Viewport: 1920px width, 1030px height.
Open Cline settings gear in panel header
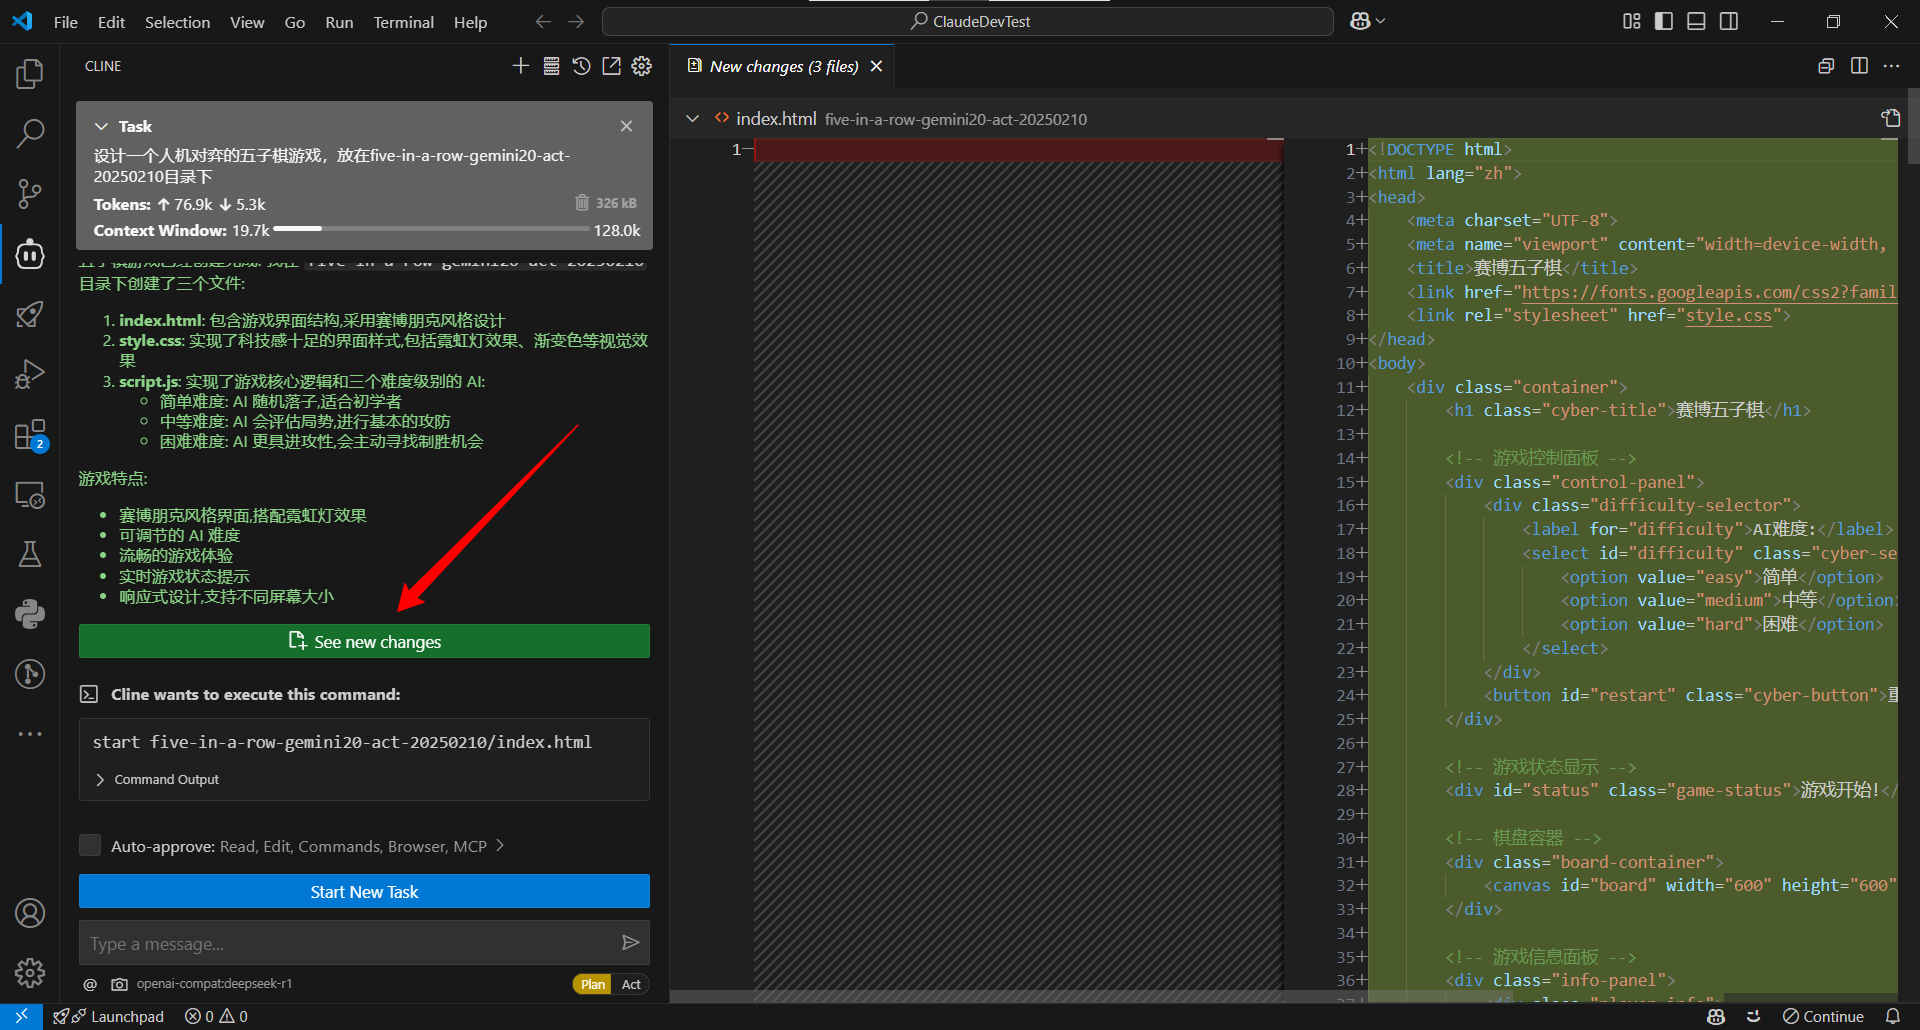642,66
